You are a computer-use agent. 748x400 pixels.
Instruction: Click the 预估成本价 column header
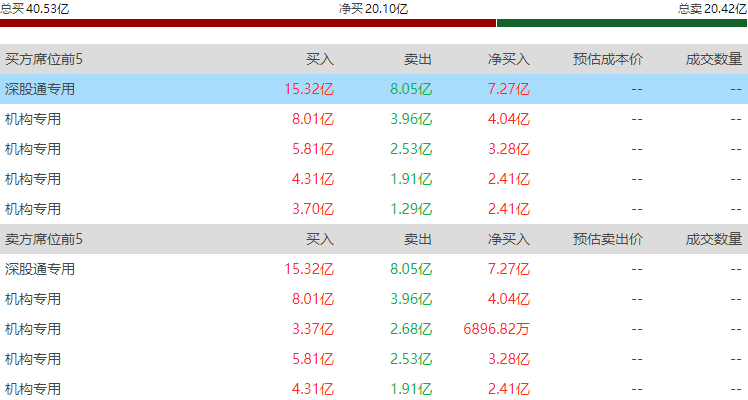(608, 59)
